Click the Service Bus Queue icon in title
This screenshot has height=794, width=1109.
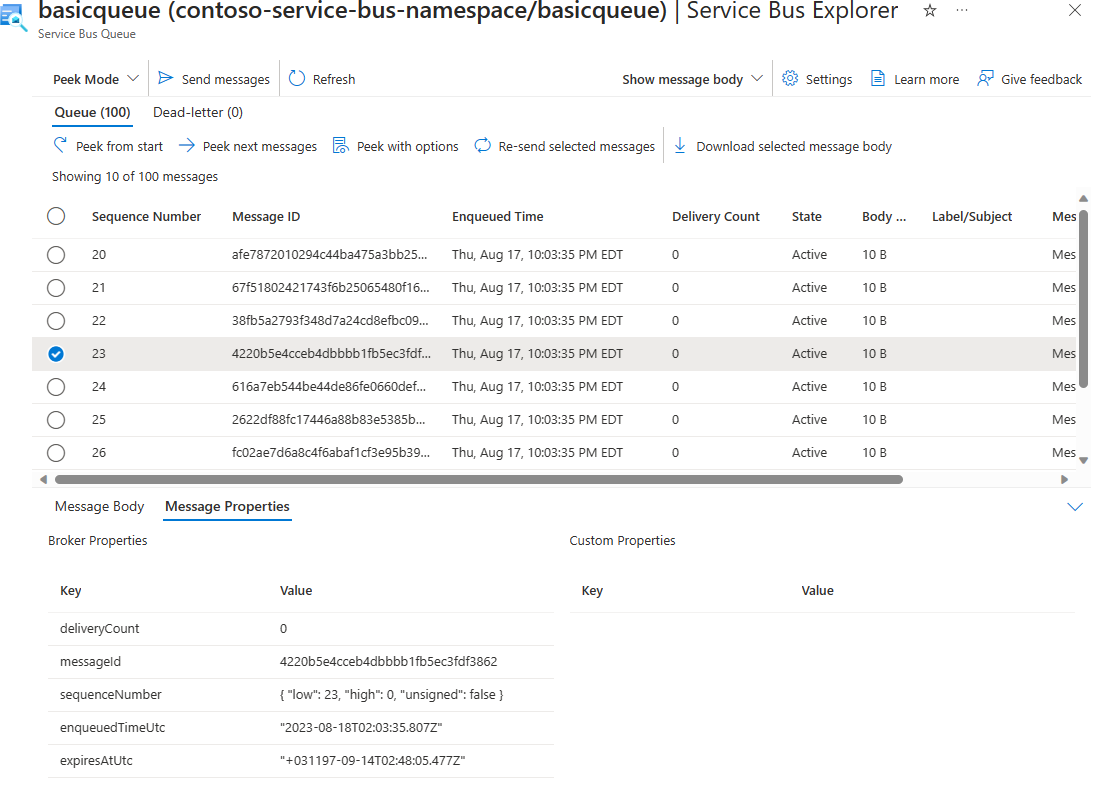(x=13, y=18)
